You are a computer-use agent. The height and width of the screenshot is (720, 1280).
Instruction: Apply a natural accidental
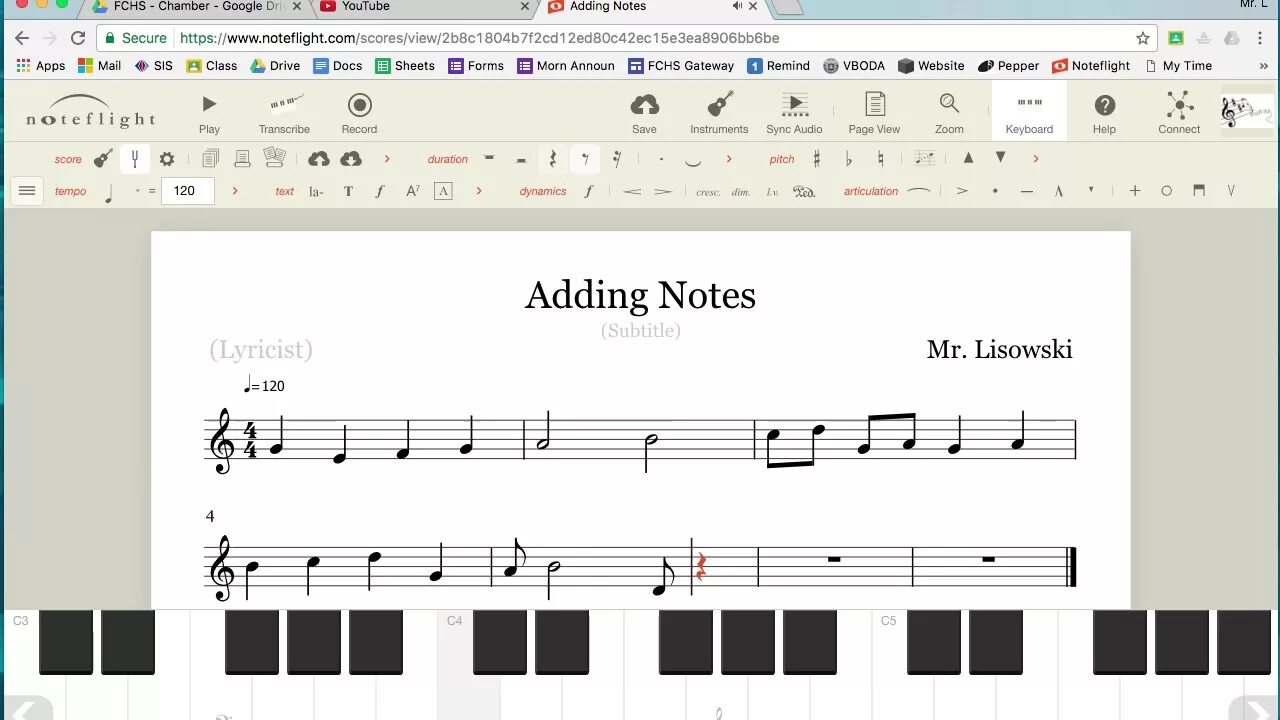point(881,159)
